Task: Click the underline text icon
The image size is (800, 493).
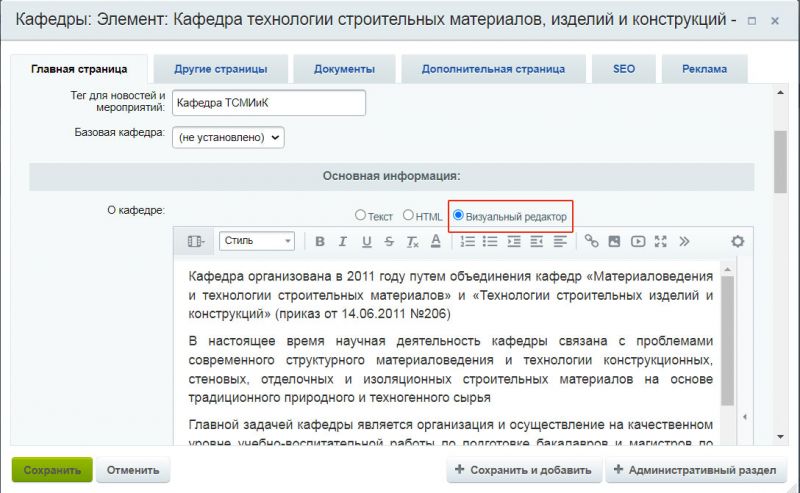Action: click(366, 241)
